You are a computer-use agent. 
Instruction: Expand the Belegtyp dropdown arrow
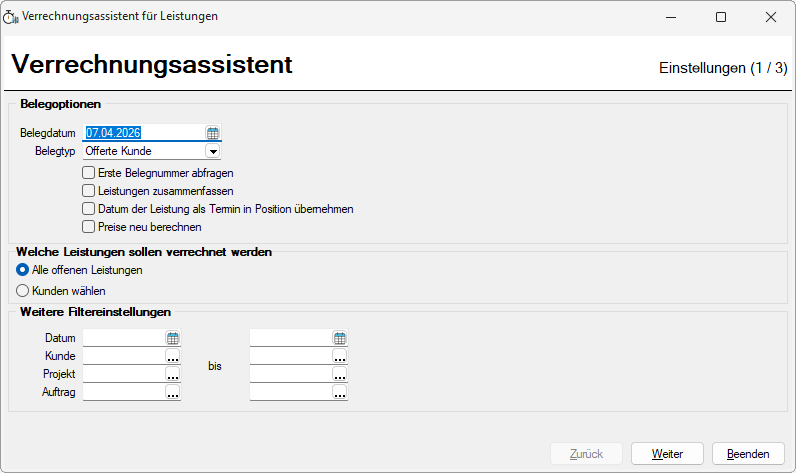212,151
